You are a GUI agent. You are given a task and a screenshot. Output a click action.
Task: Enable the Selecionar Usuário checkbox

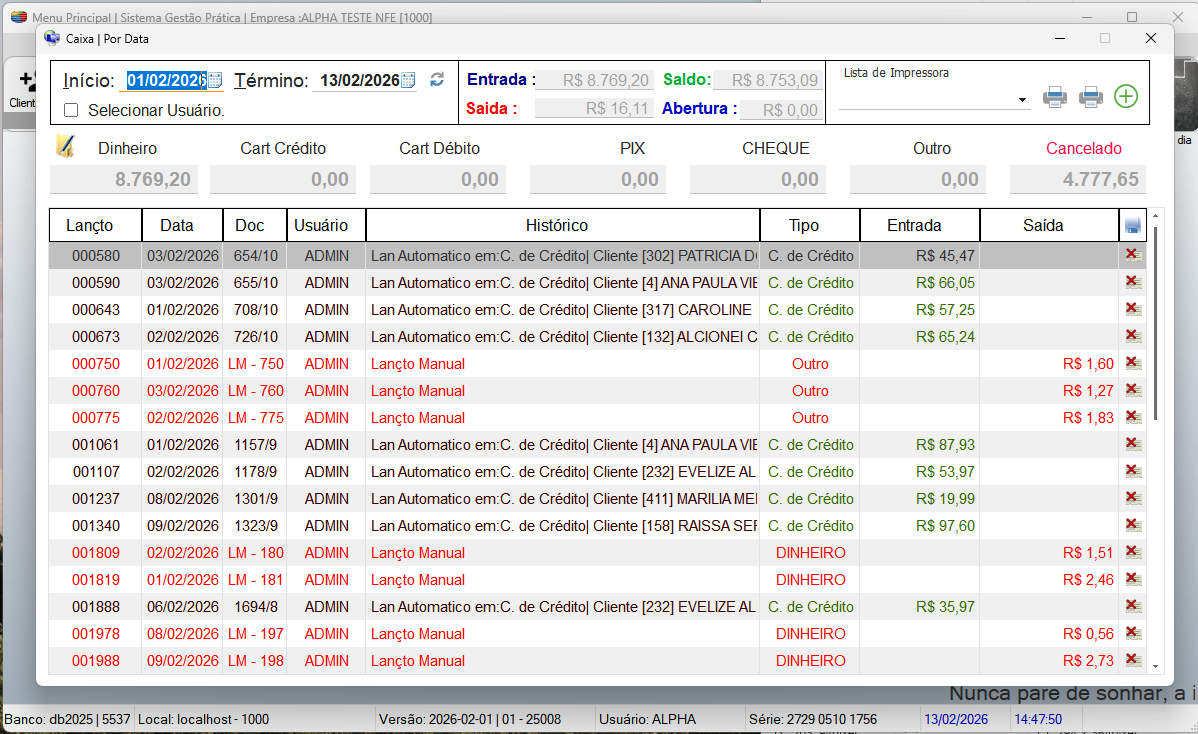pyautogui.click(x=71, y=110)
